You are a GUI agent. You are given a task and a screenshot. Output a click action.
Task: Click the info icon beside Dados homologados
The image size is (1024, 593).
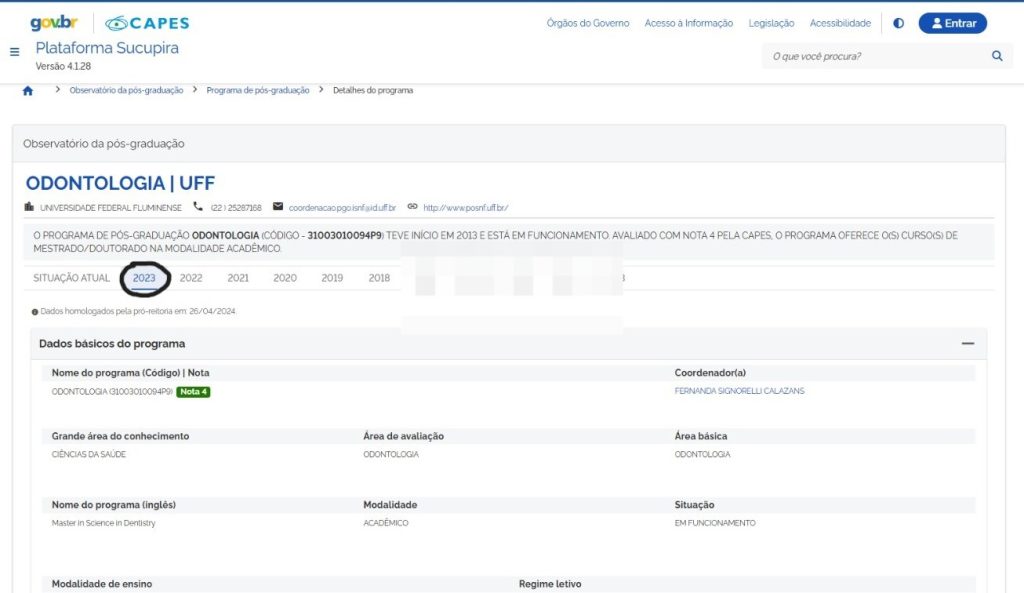click(35, 312)
